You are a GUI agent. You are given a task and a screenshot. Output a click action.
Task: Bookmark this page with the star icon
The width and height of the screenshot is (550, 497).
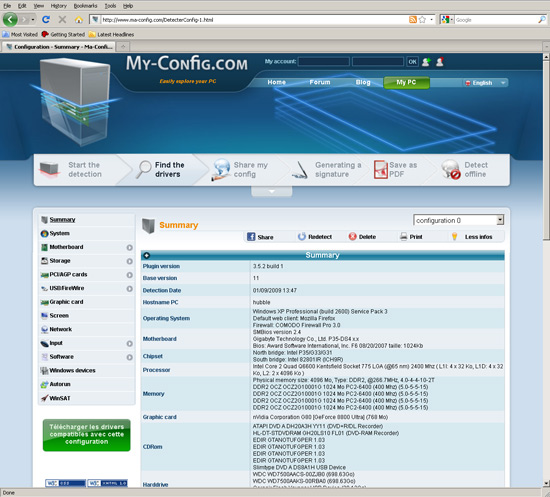click(422, 20)
